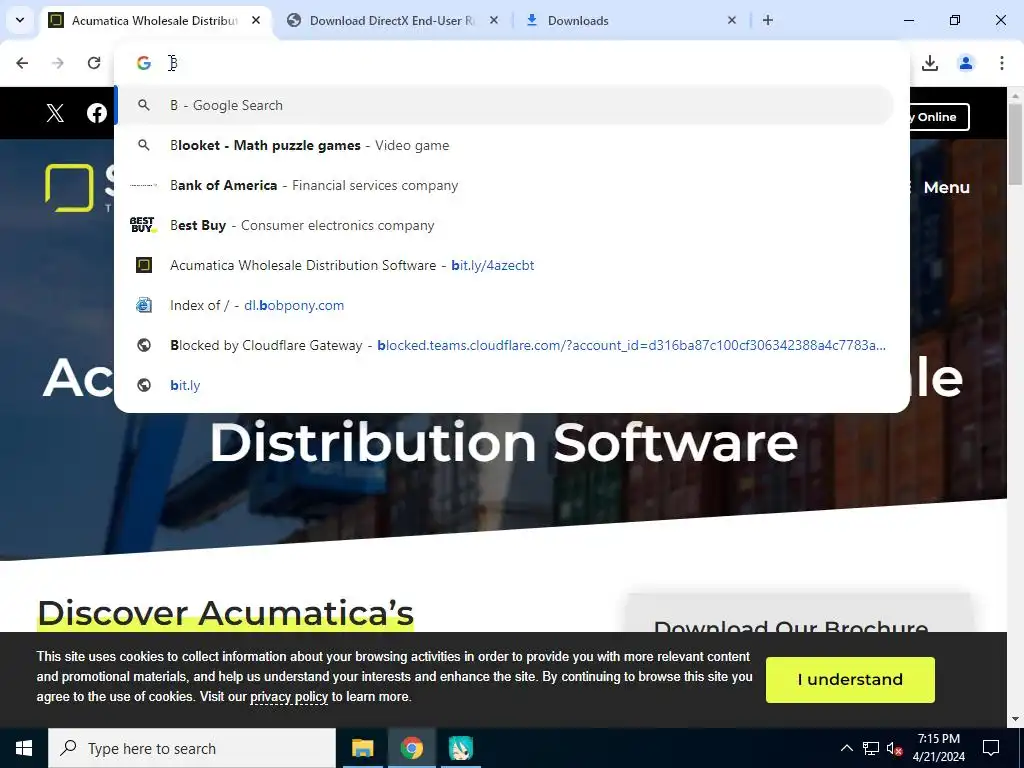The height and width of the screenshot is (768, 1024).
Task: Open the Chrome three-dot menu
Action: point(1002,63)
